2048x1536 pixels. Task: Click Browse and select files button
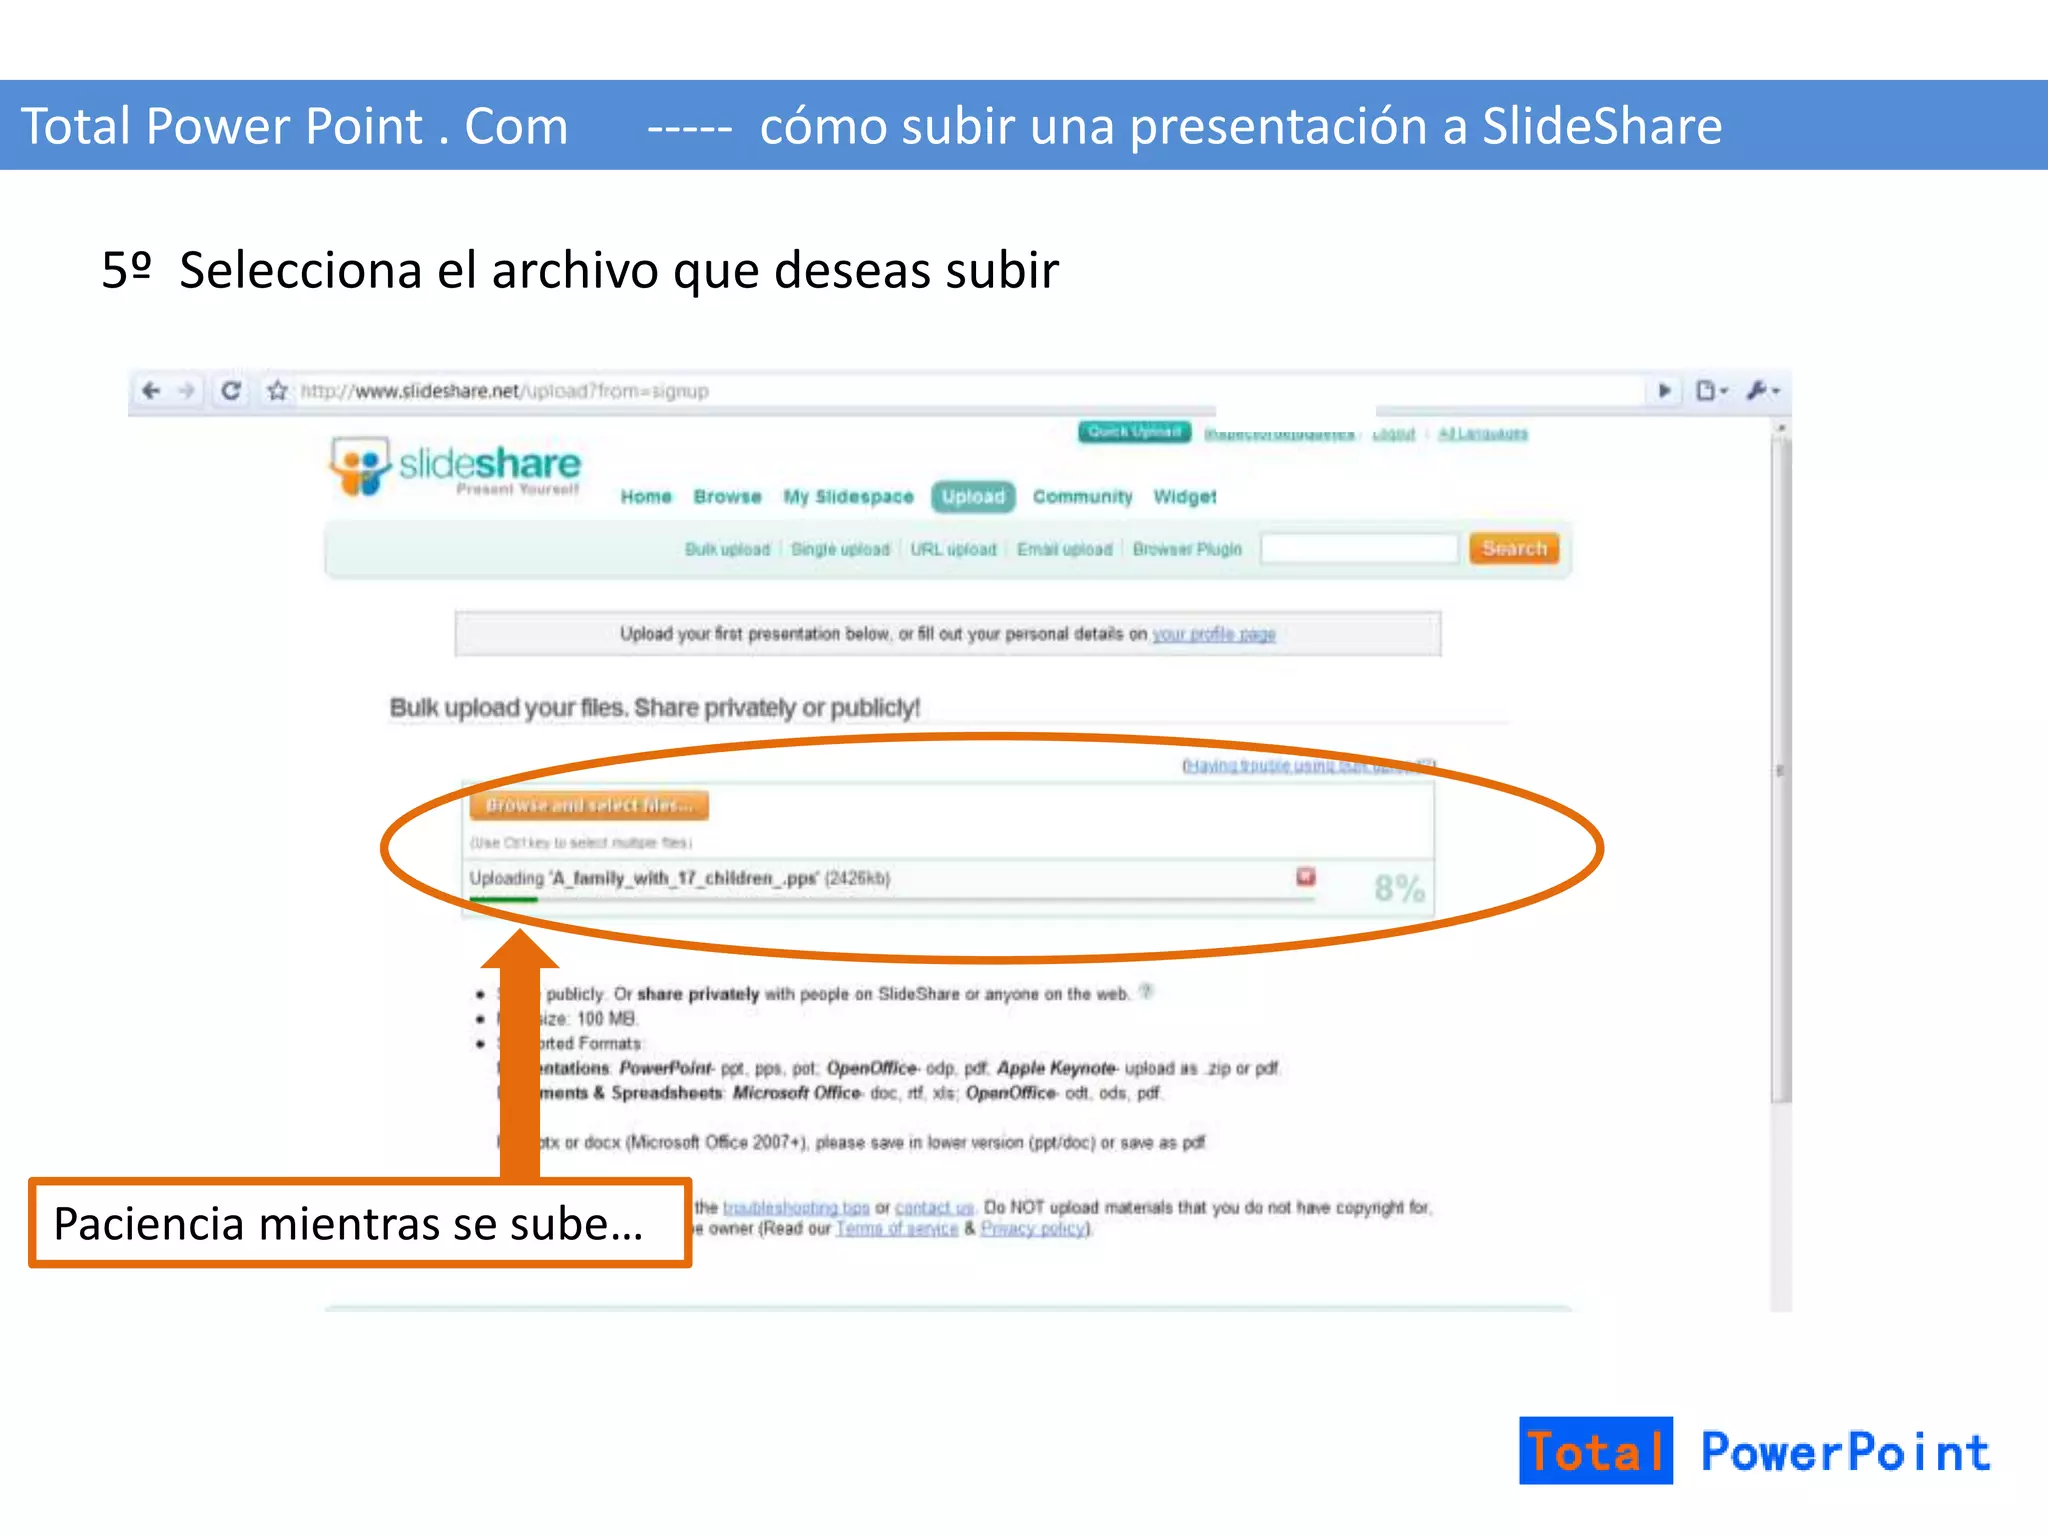click(589, 805)
